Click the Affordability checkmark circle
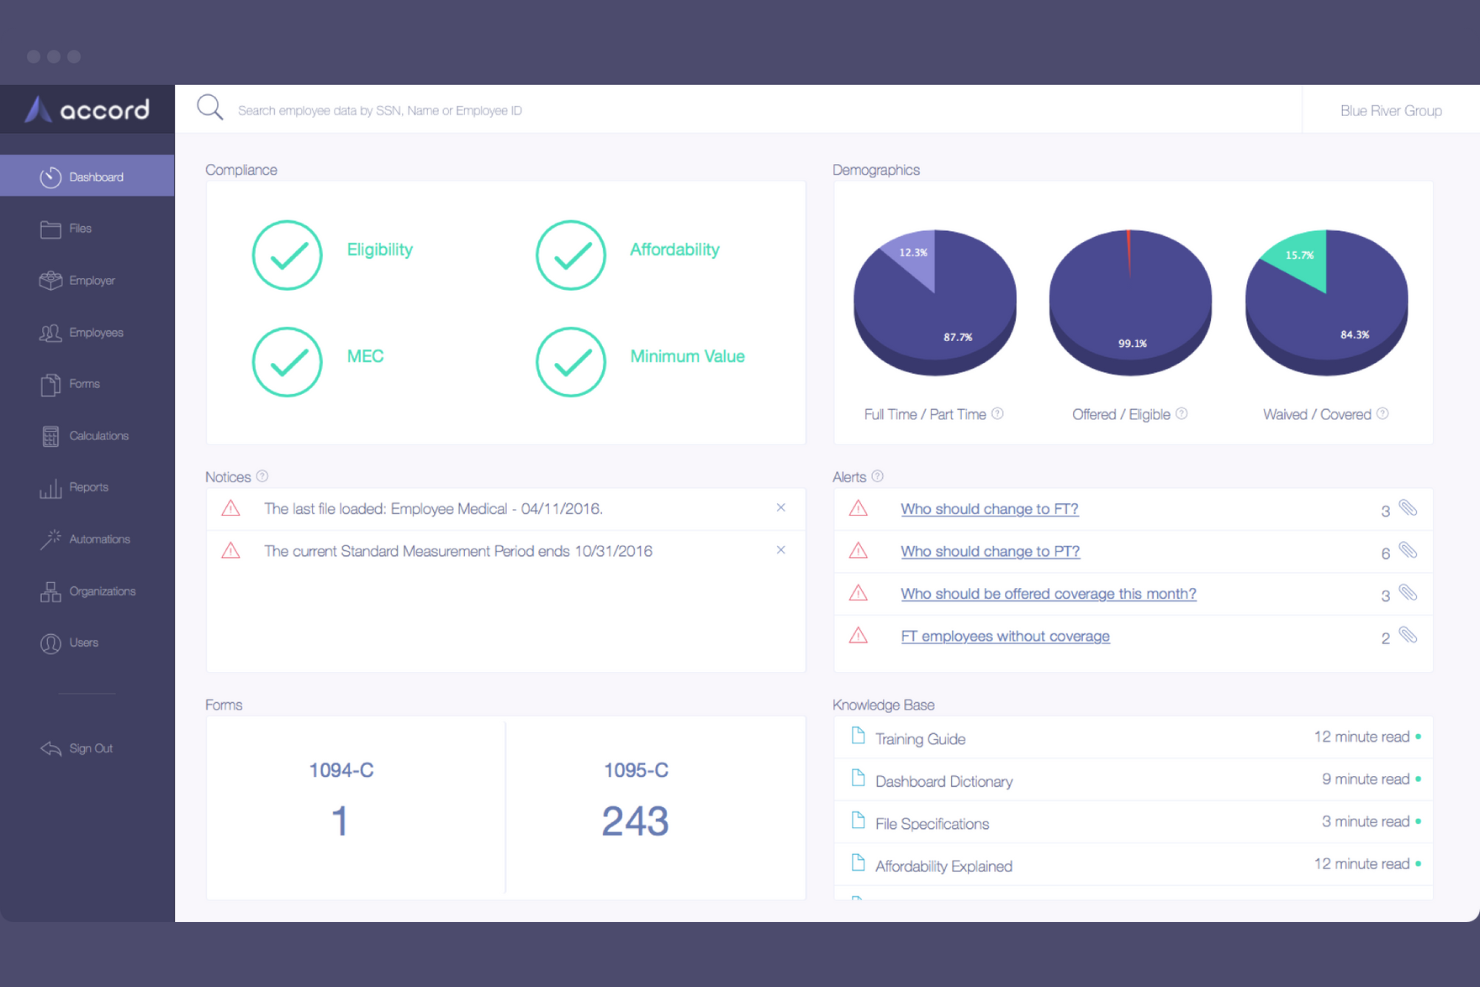The image size is (1480, 987). tap(571, 255)
